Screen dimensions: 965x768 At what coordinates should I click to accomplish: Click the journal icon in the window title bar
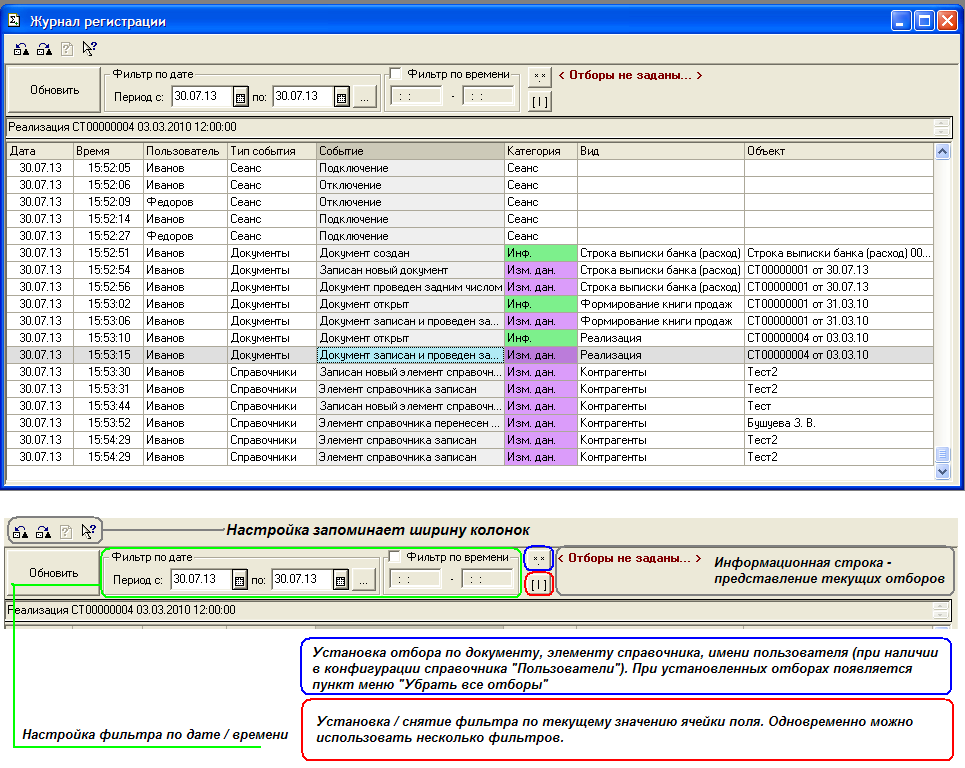(13, 20)
